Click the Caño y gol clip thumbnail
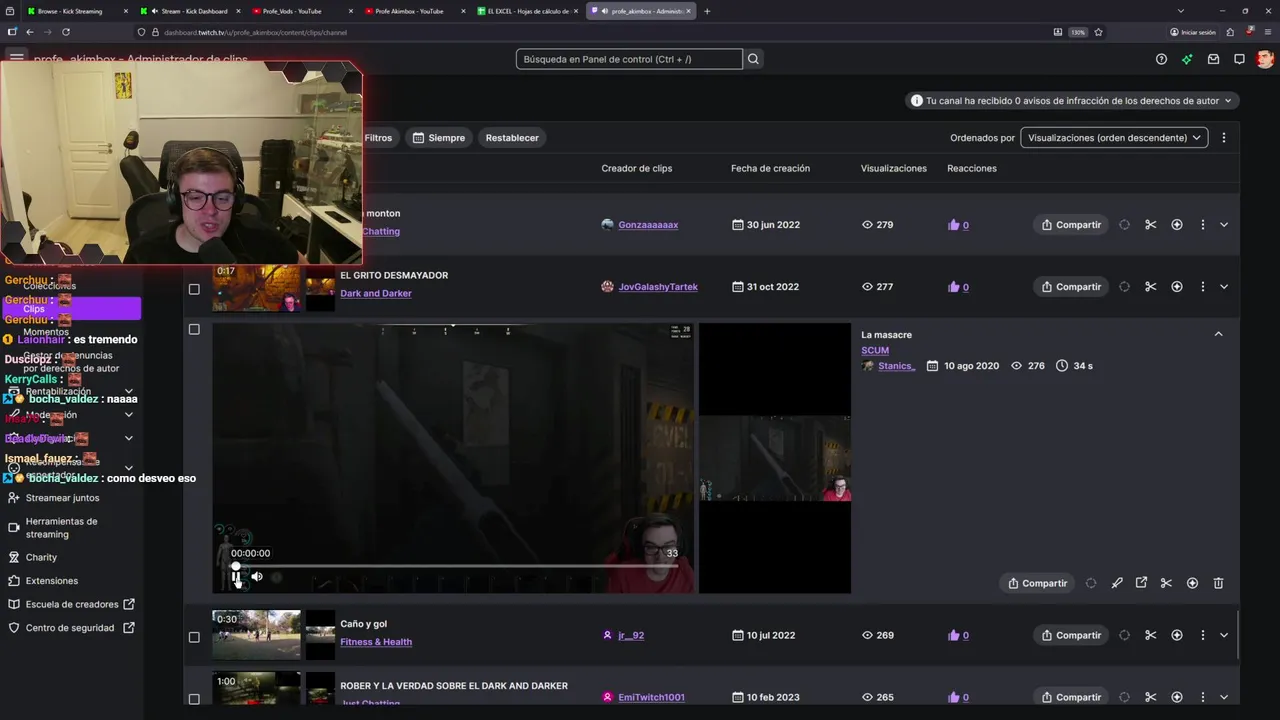Viewport: 1280px width, 720px height. point(256,635)
